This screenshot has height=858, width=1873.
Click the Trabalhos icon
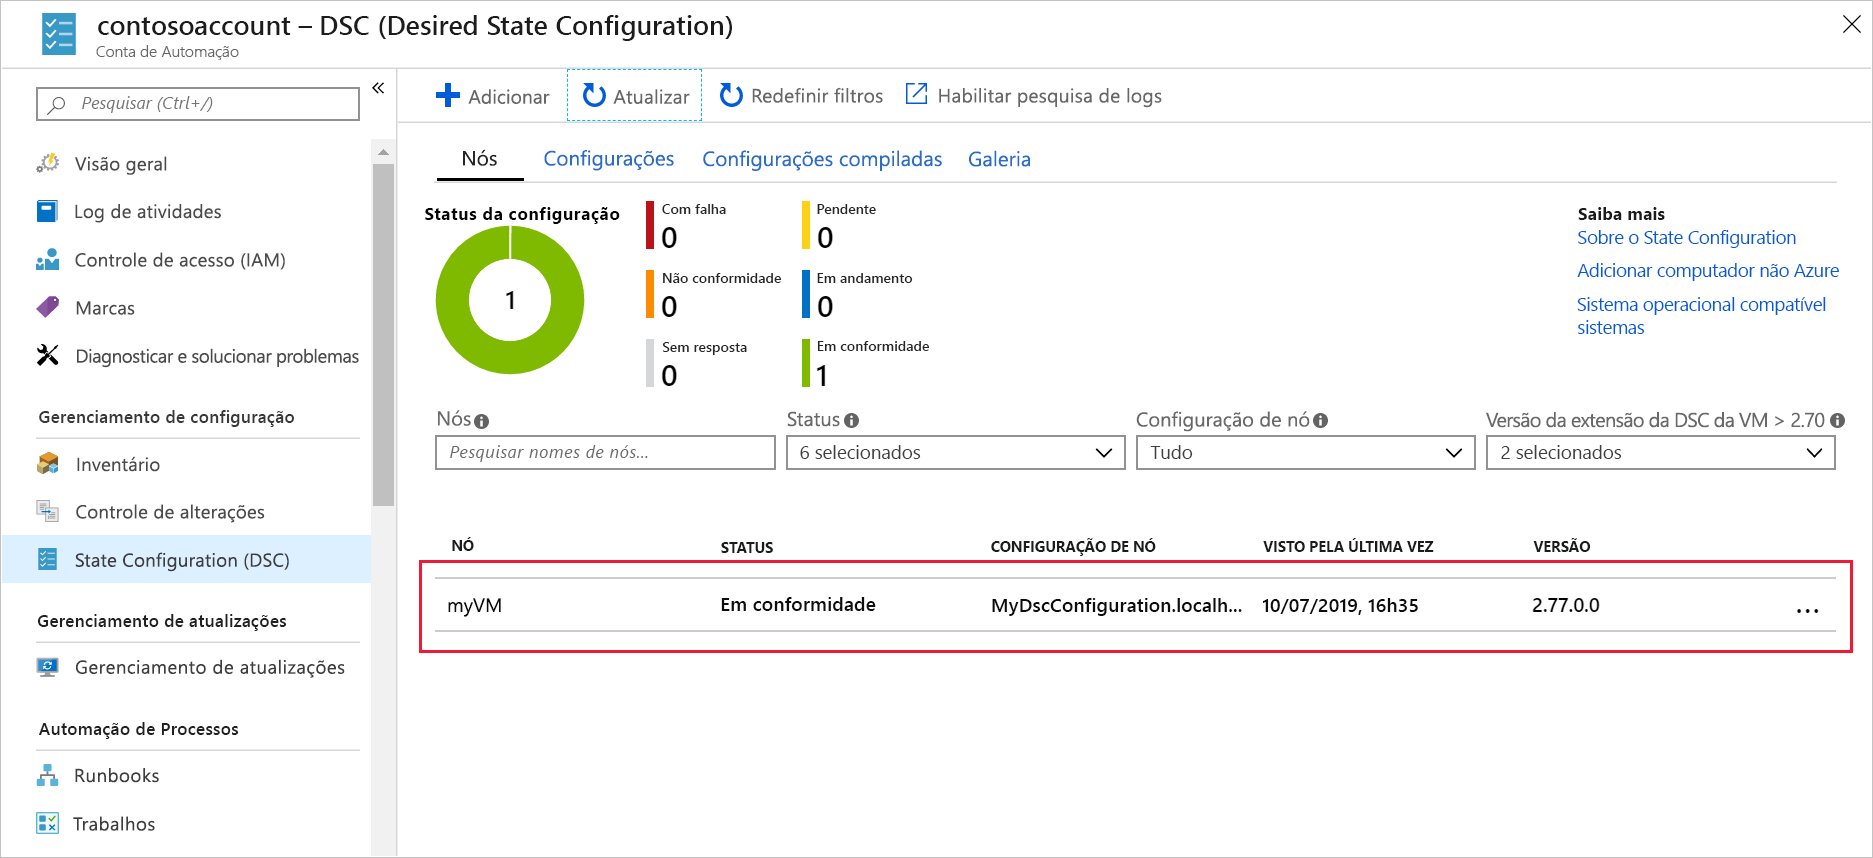tap(47, 823)
